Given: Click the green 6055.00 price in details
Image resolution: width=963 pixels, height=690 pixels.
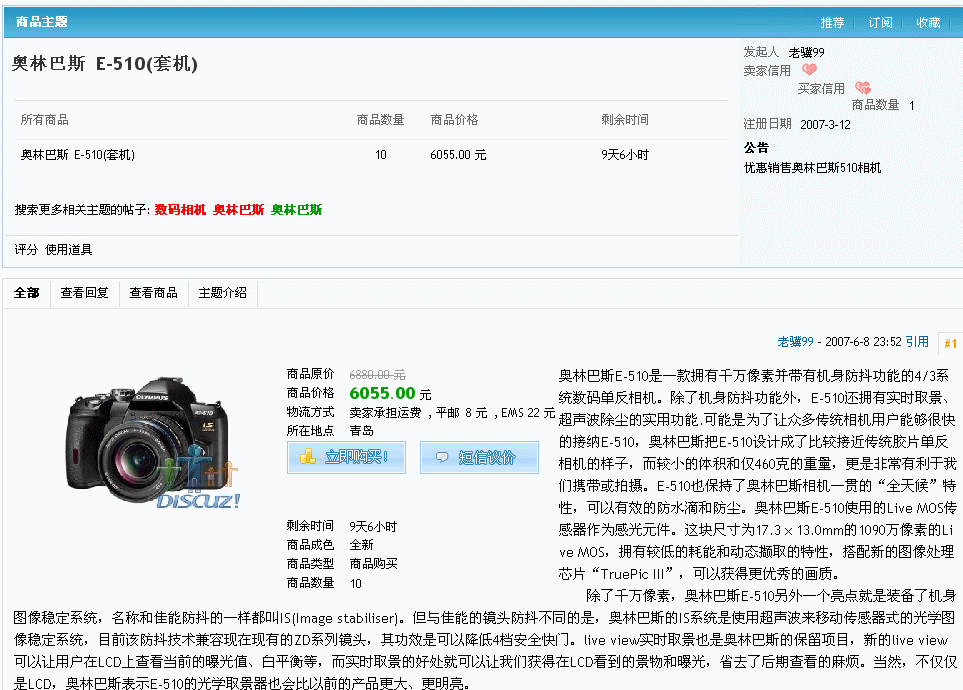Looking at the screenshot, I should [383, 393].
